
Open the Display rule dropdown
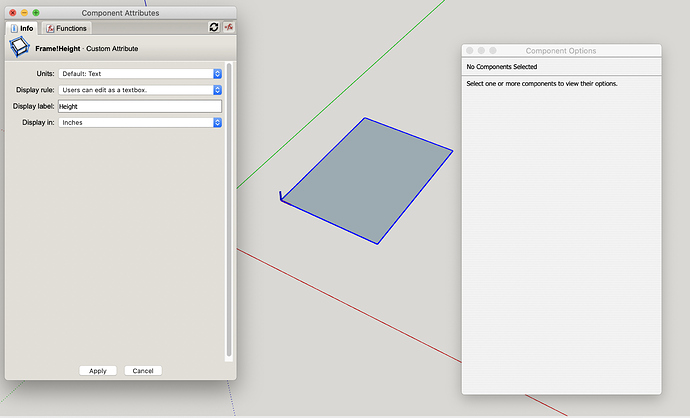pyautogui.click(x=140, y=90)
